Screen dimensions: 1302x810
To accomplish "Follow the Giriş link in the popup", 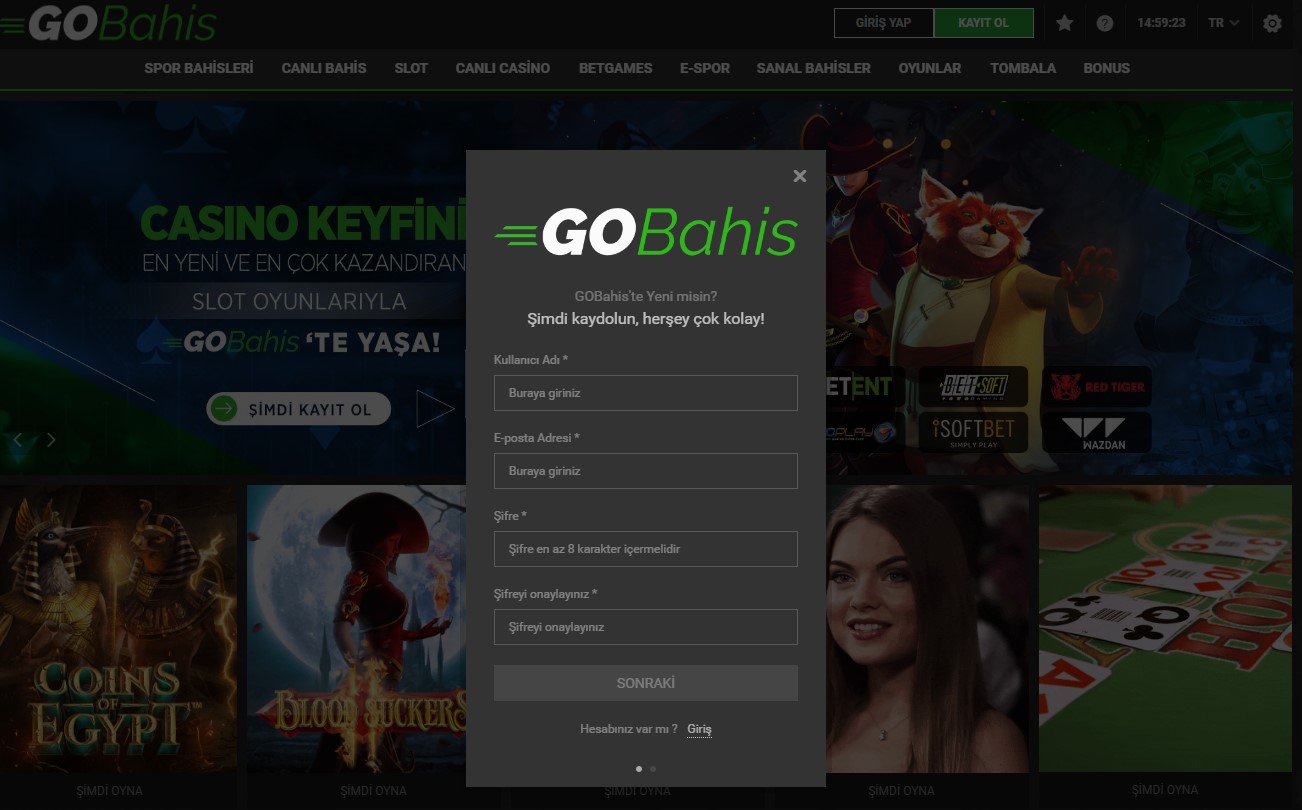I will click(x=699, y=729).
